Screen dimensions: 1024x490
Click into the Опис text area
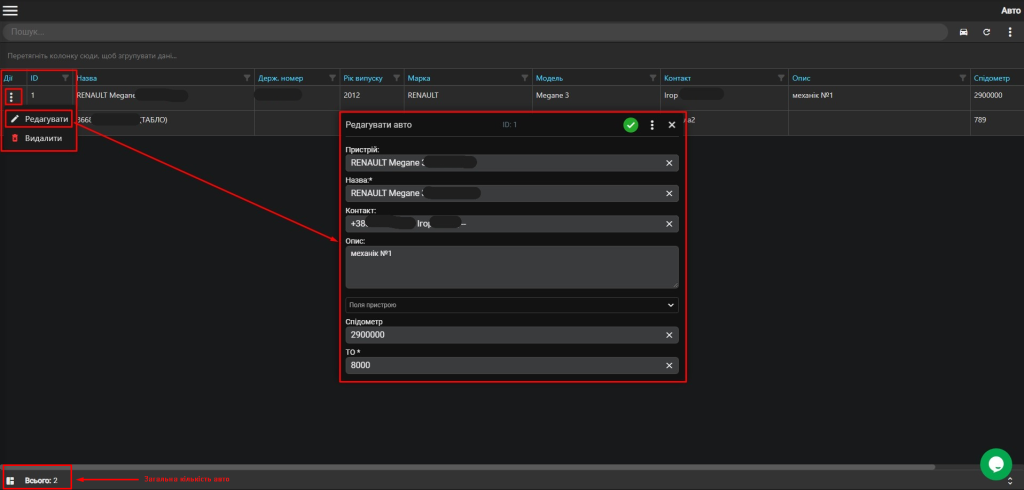[512, 267]
